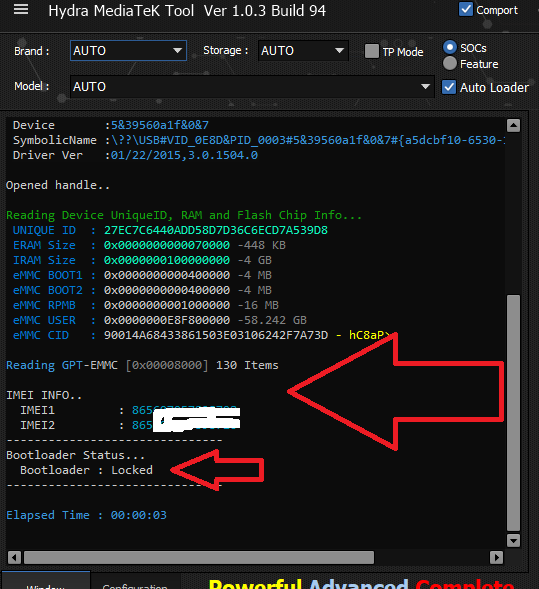Click the eMMC BOOT2 value line
Viewport: 539px width, 589px height.
tap(188, 290)
